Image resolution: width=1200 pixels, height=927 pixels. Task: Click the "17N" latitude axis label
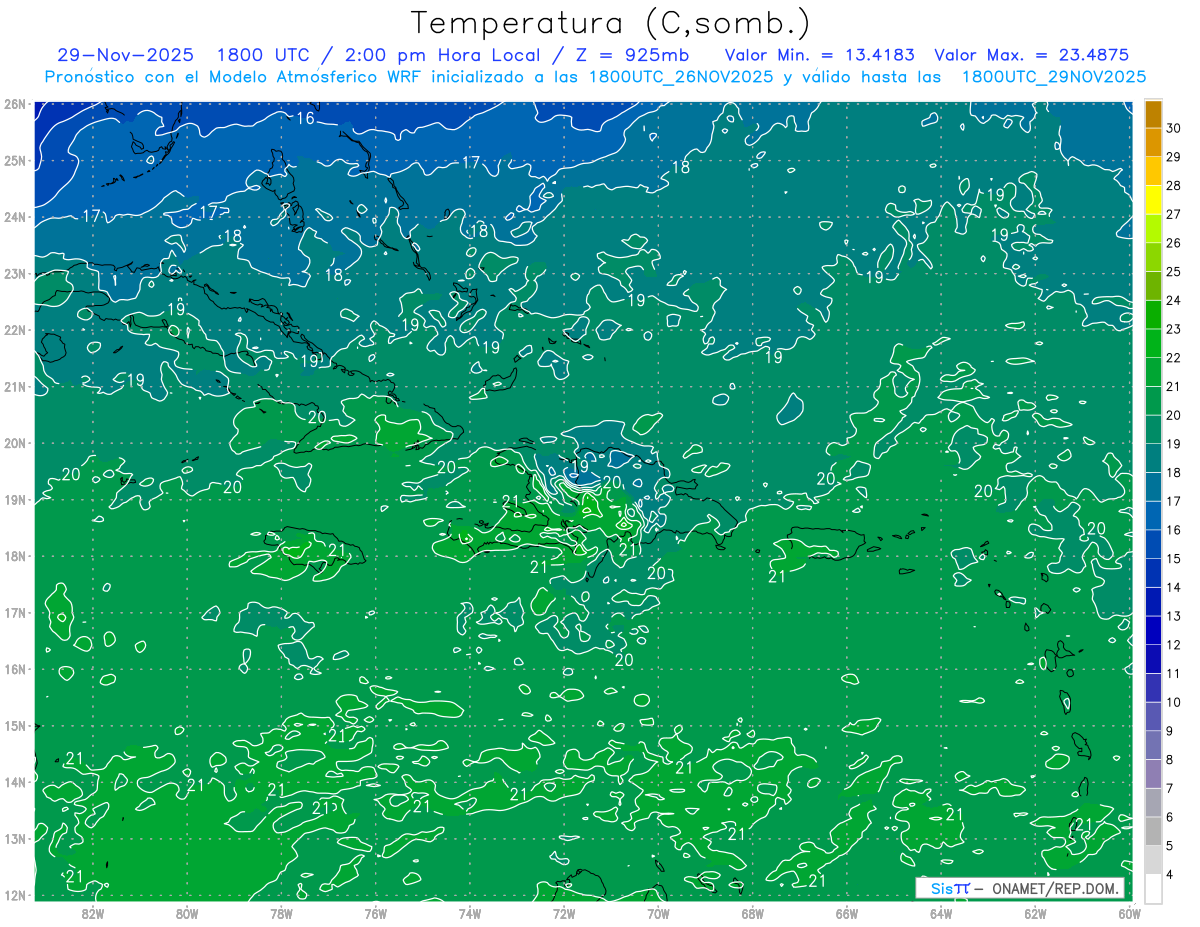click(x=15, y=613)
